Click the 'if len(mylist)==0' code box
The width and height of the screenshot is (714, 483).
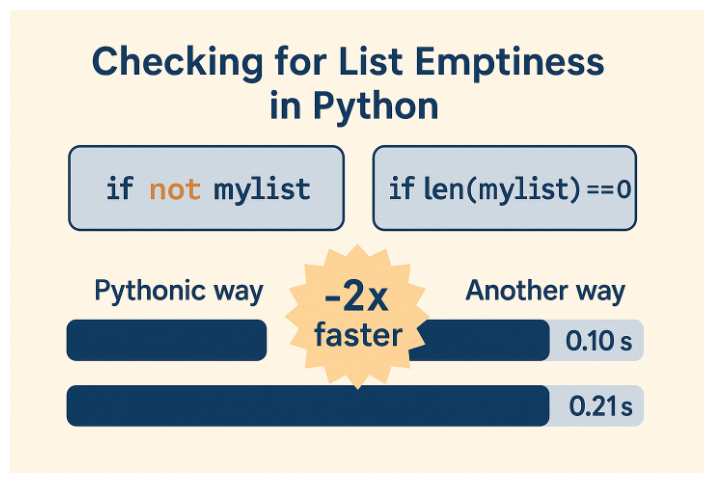click(x=505, y=188)
